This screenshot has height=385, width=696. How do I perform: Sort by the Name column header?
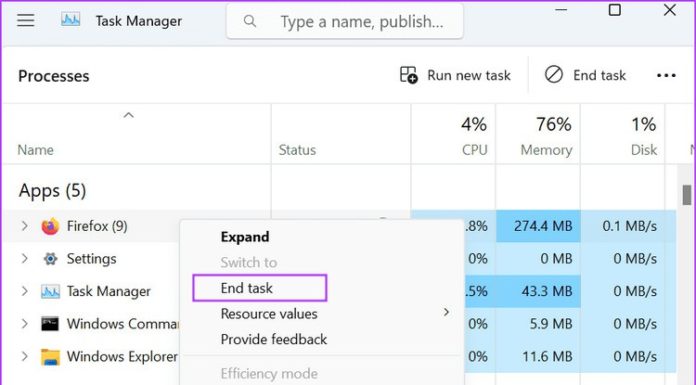36,150
